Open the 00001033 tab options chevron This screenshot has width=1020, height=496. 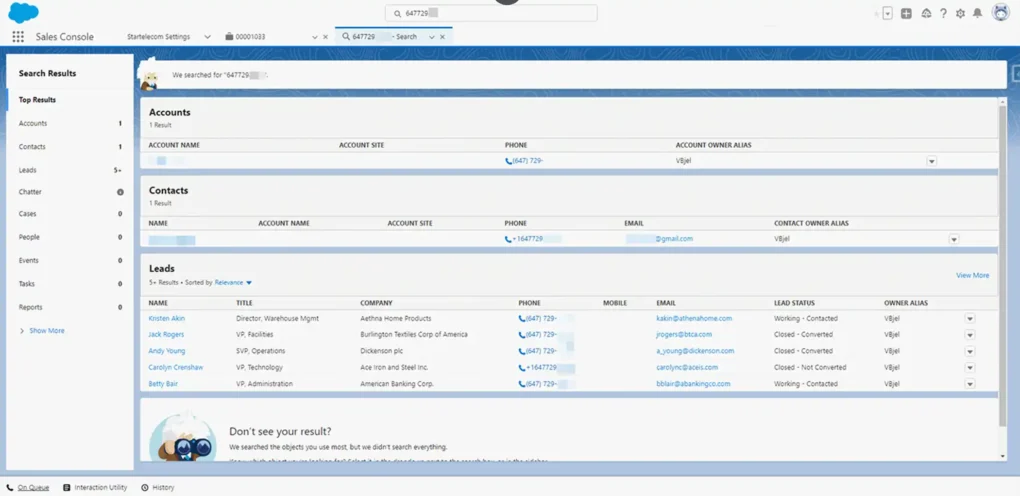click(x=315, y=37)
